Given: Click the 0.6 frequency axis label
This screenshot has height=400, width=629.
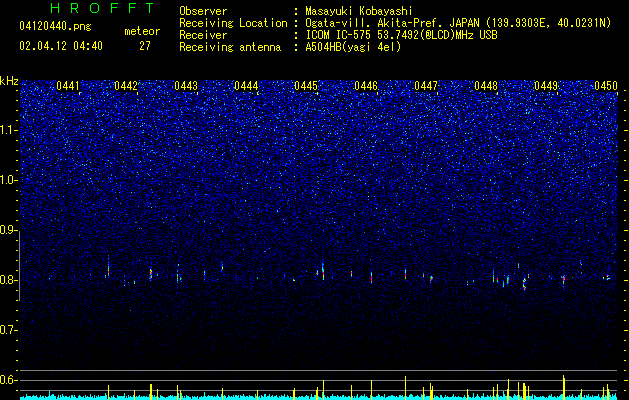Looking at the screenshot, I should (9, 380).
